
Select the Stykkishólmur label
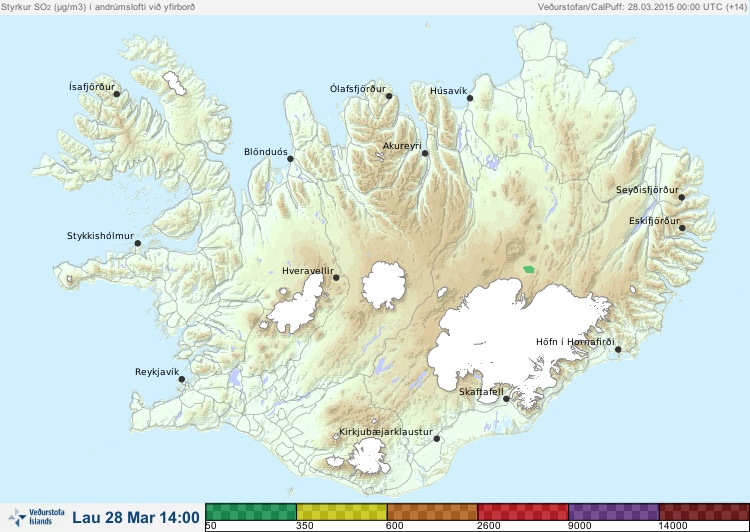pyautogui.click(x=100, y=236)
